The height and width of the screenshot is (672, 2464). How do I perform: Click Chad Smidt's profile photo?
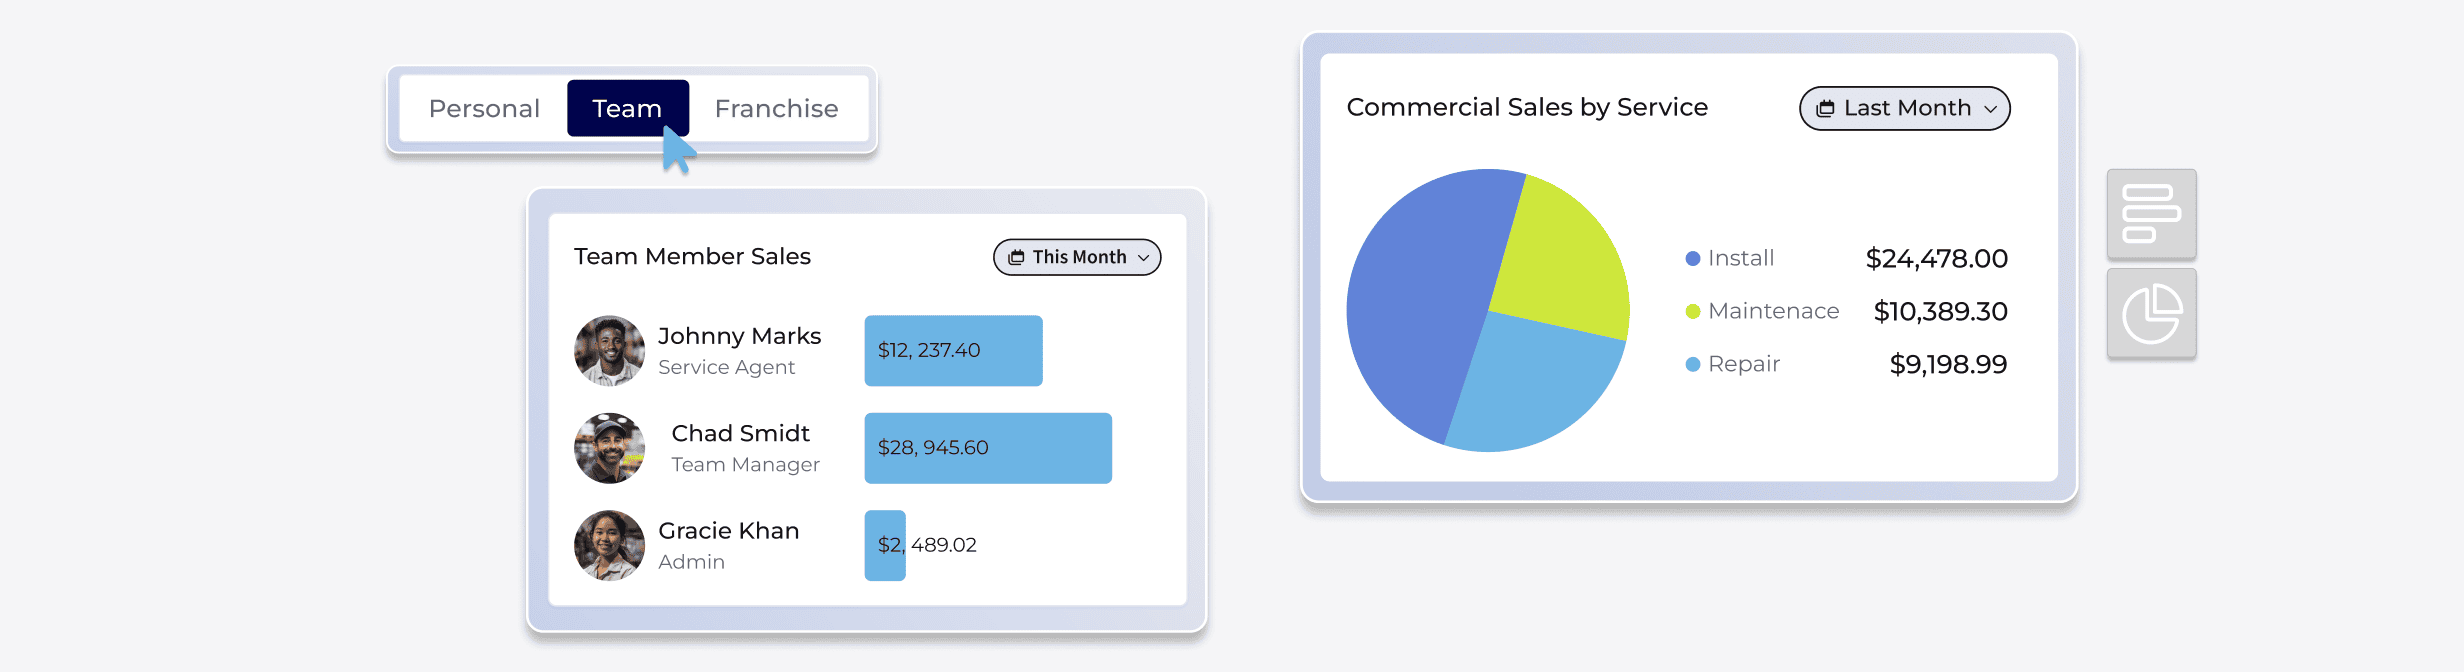pyautogui.click(x=608, y=448)
